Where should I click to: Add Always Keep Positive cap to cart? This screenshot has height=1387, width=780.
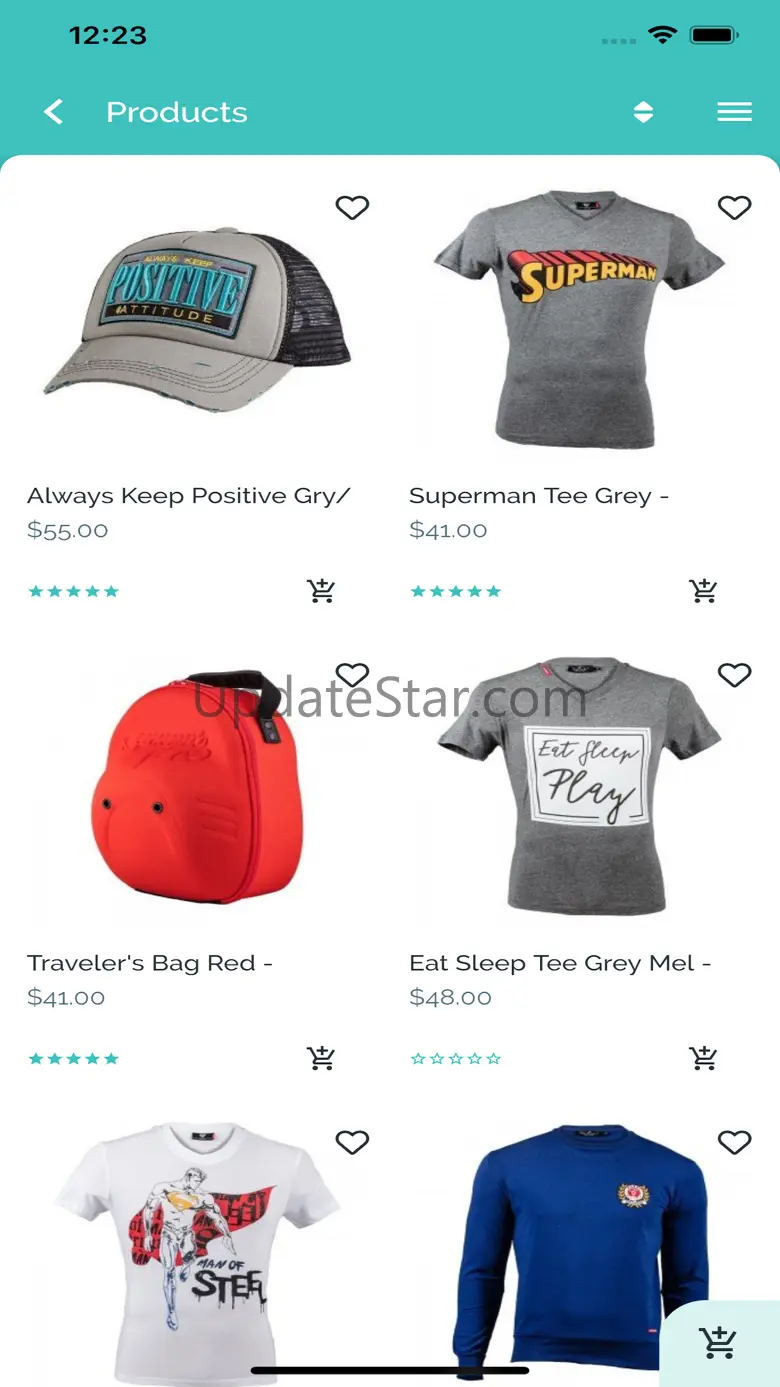[321, 591]
